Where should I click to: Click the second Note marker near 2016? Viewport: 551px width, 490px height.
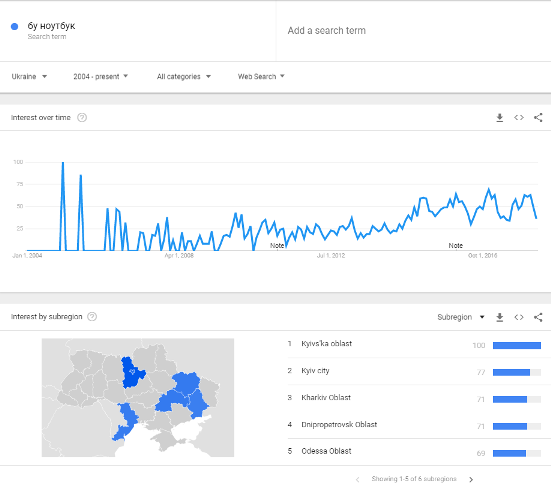tap(455, 245)
